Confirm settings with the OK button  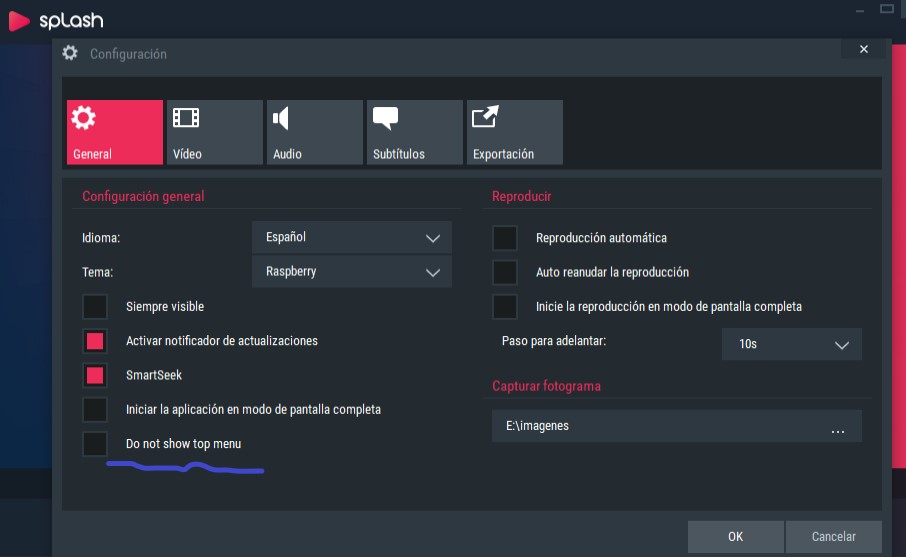pos(735,537)
